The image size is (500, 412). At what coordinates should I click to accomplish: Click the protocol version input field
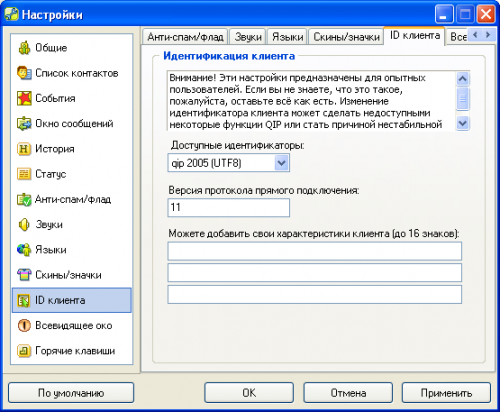(x=229, y=208)
